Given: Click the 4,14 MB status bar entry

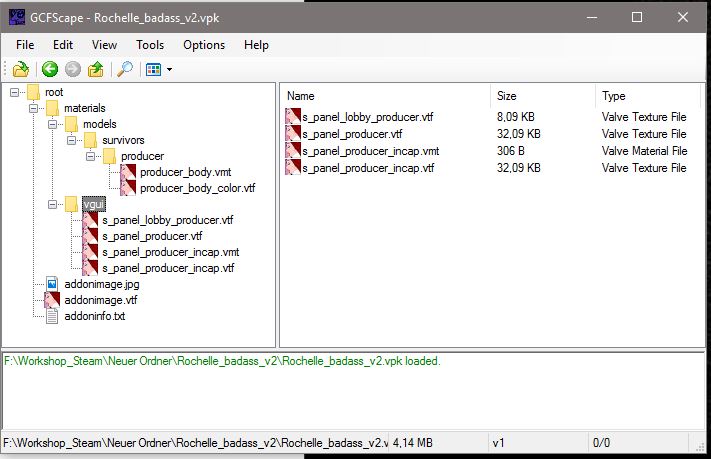Looking at the screenshot, I should (x=413, y=443).
